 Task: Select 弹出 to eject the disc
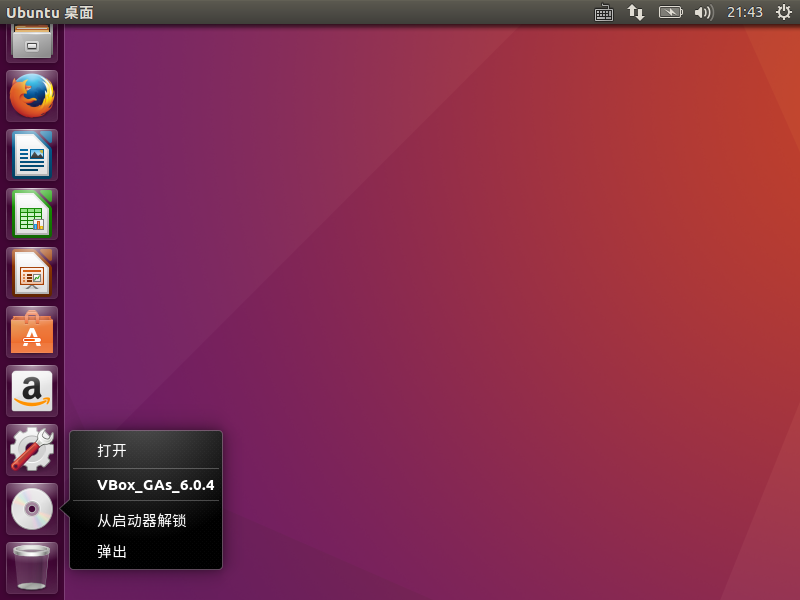pyautogui.click(x=146, y=552)
